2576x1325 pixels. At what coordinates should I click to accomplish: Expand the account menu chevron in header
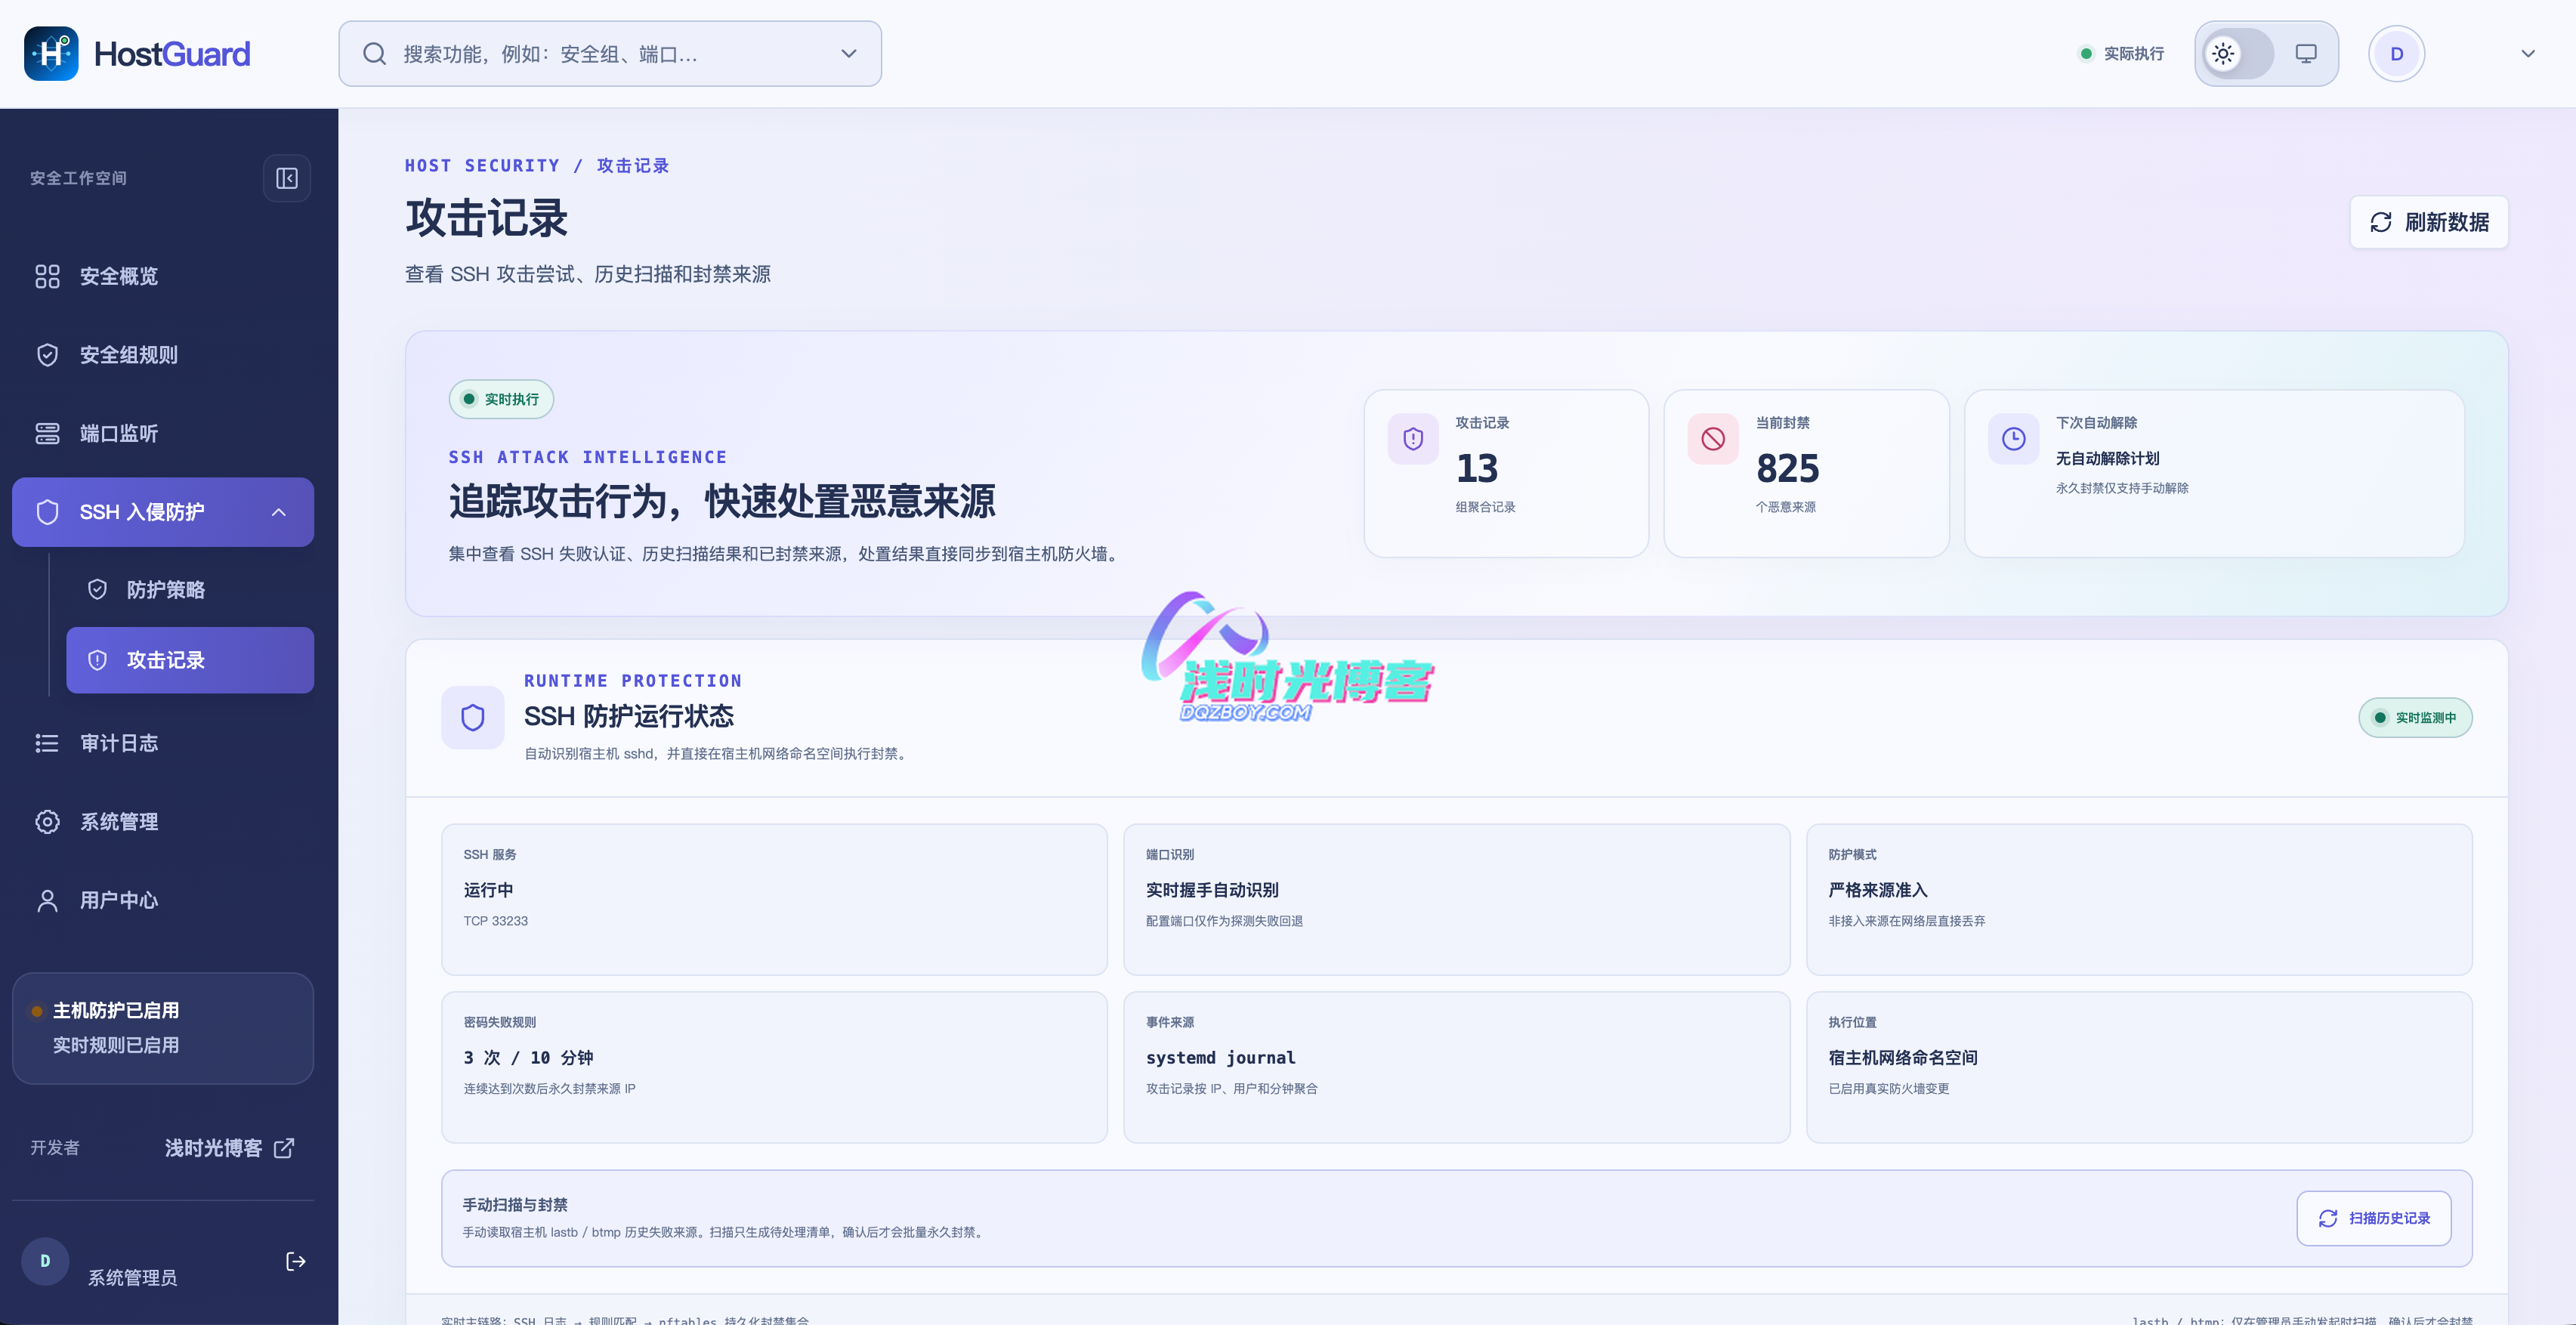click(x=2528, y=54)
